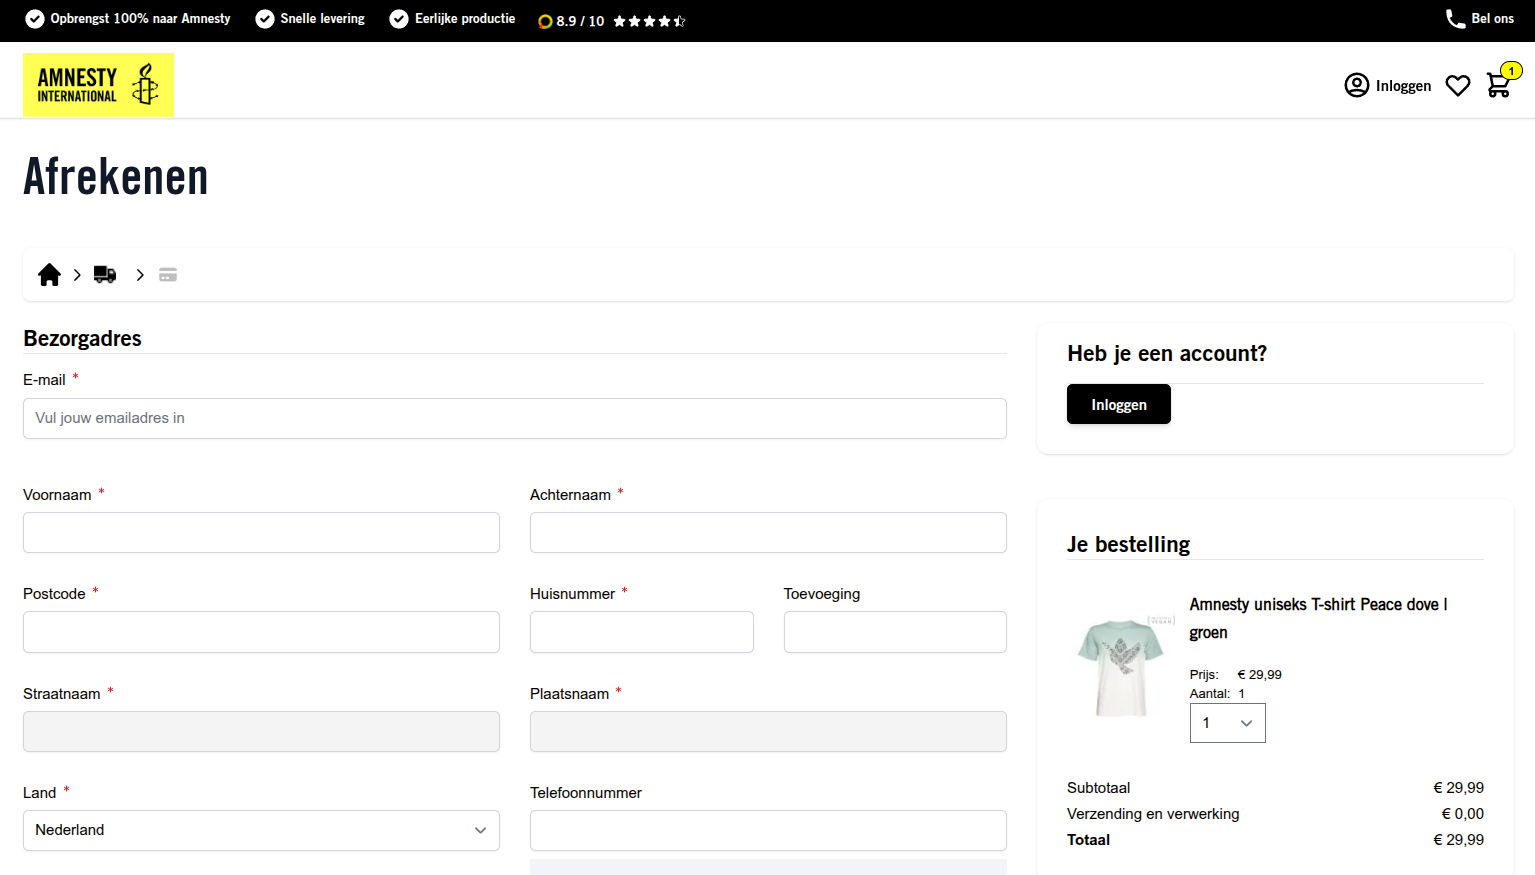Click the 8.9 / 10 star rating

(x=612, y=21)
